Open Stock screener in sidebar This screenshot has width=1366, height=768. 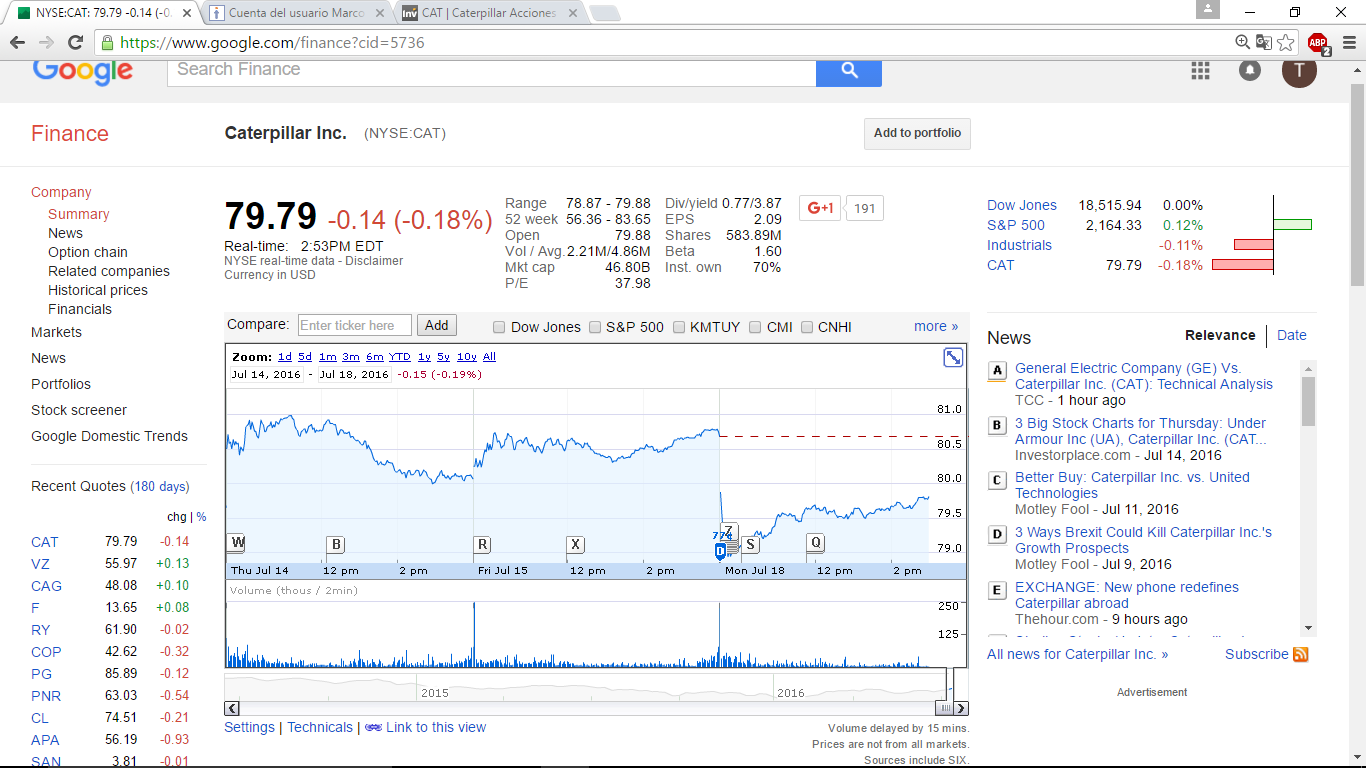[x=79, y=410]
